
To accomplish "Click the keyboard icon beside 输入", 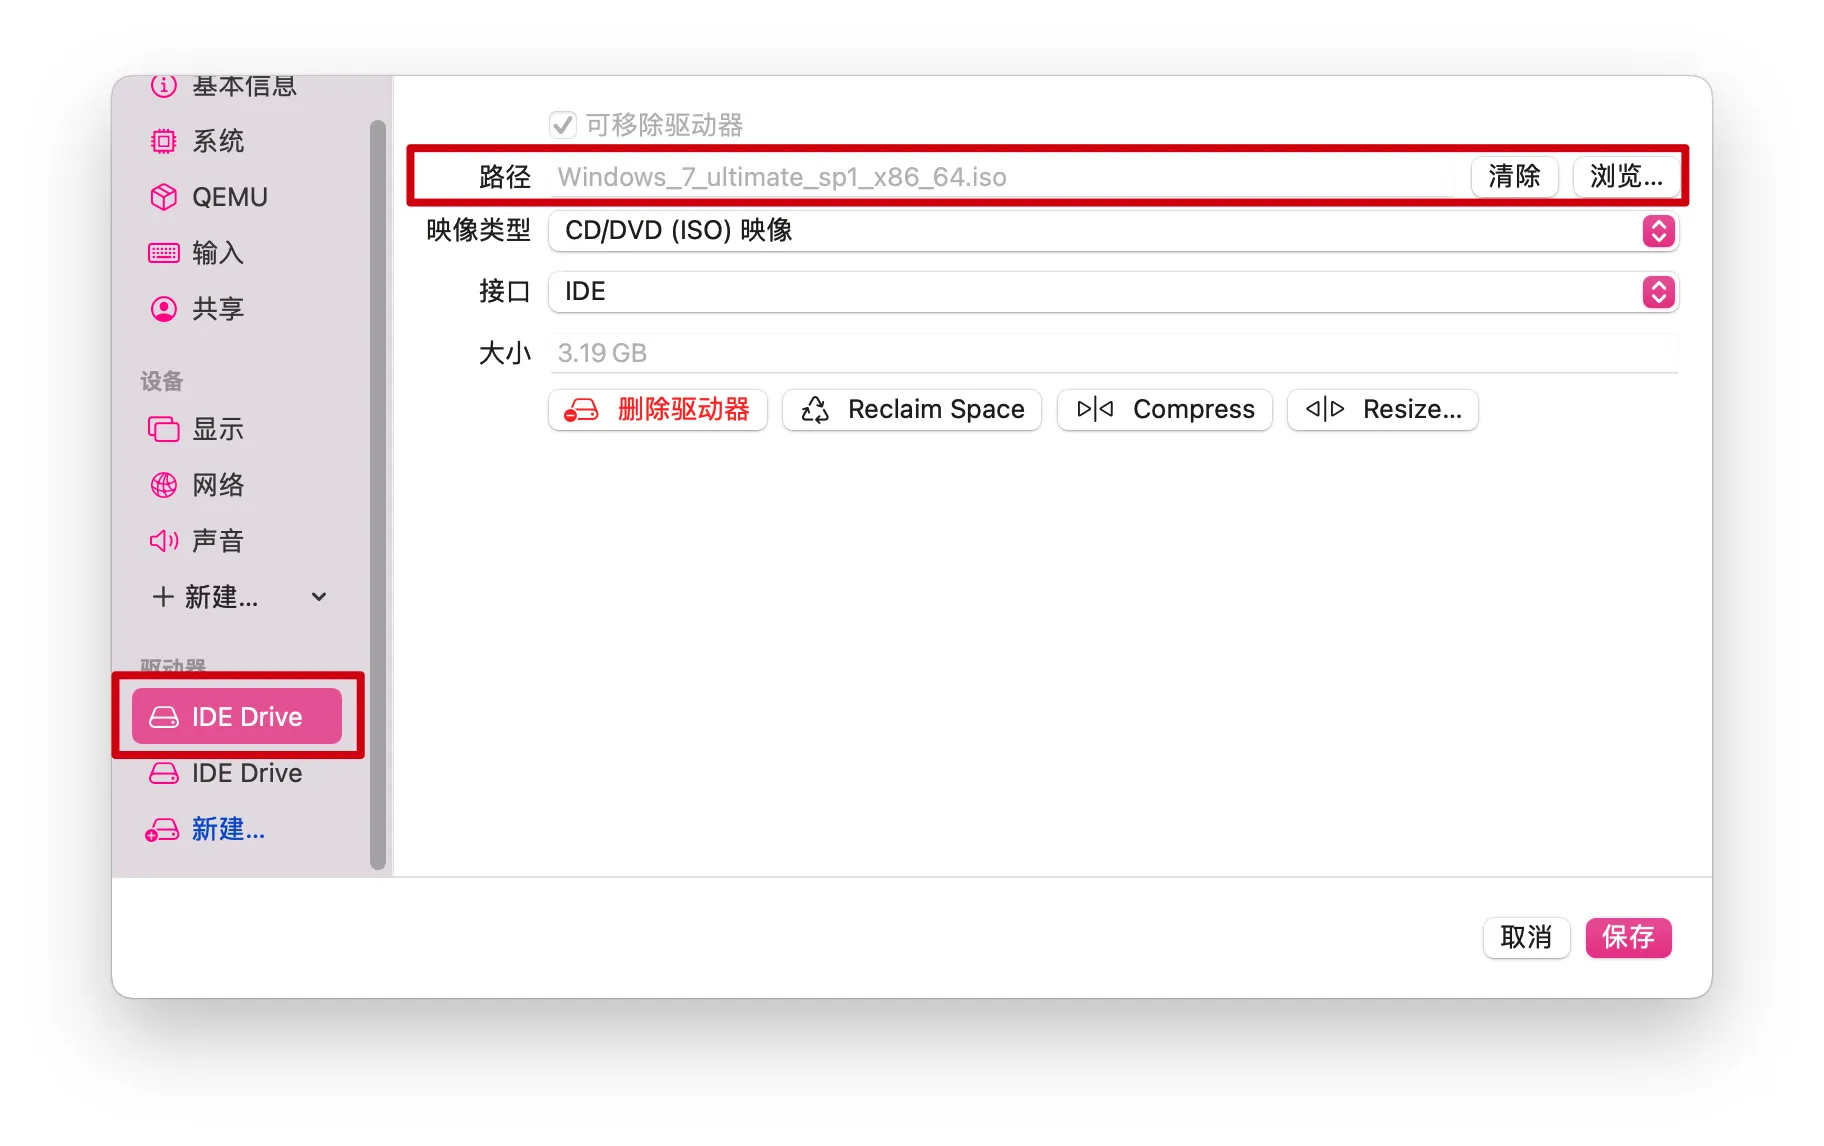I will tap(164, 253).
